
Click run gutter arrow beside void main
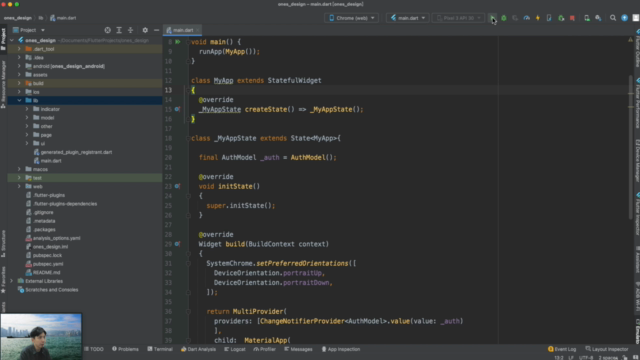(x=178, y=42)
